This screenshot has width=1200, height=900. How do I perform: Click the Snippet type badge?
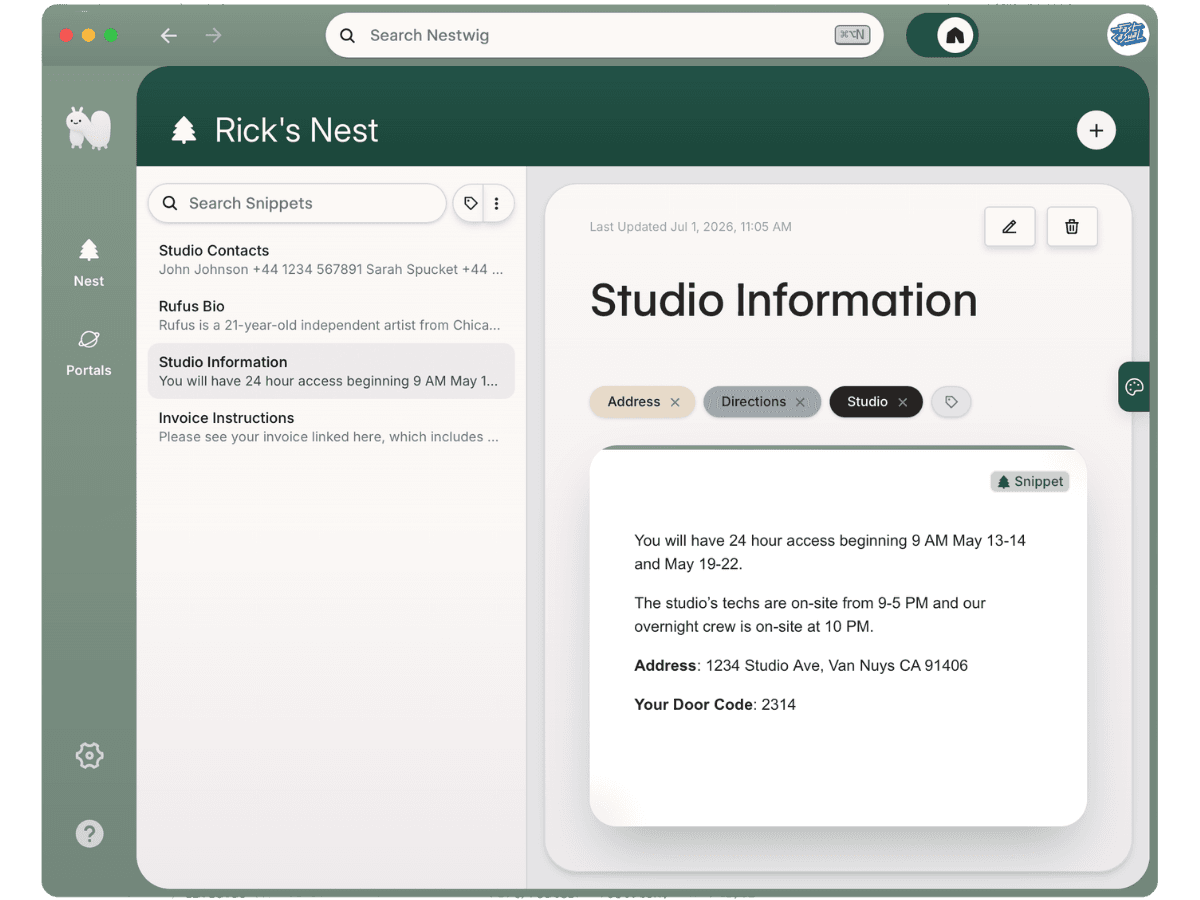1030,482
